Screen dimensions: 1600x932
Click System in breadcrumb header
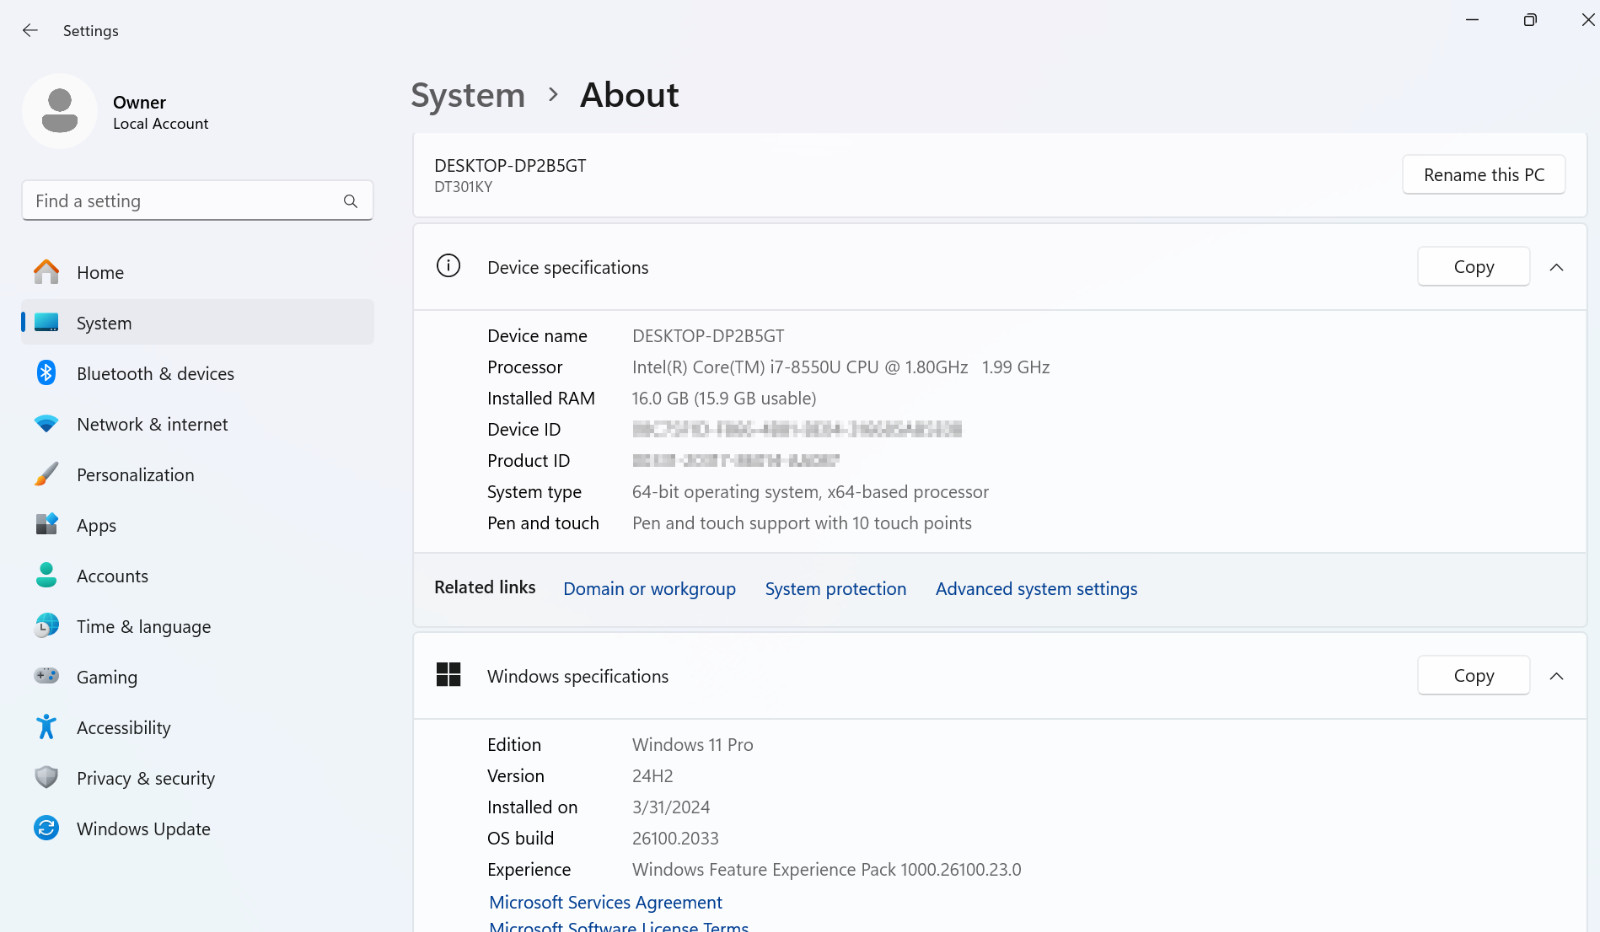click(x=468, y=96)
